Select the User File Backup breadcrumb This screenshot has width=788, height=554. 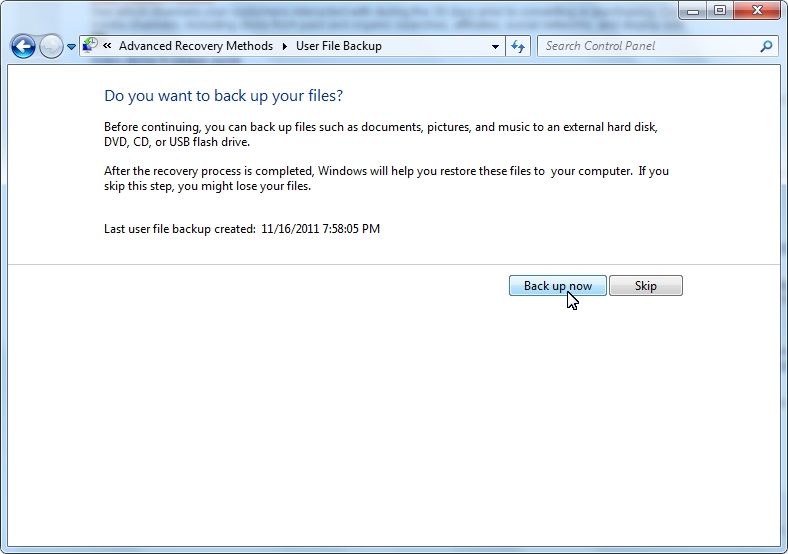click(x=338, y=46)
